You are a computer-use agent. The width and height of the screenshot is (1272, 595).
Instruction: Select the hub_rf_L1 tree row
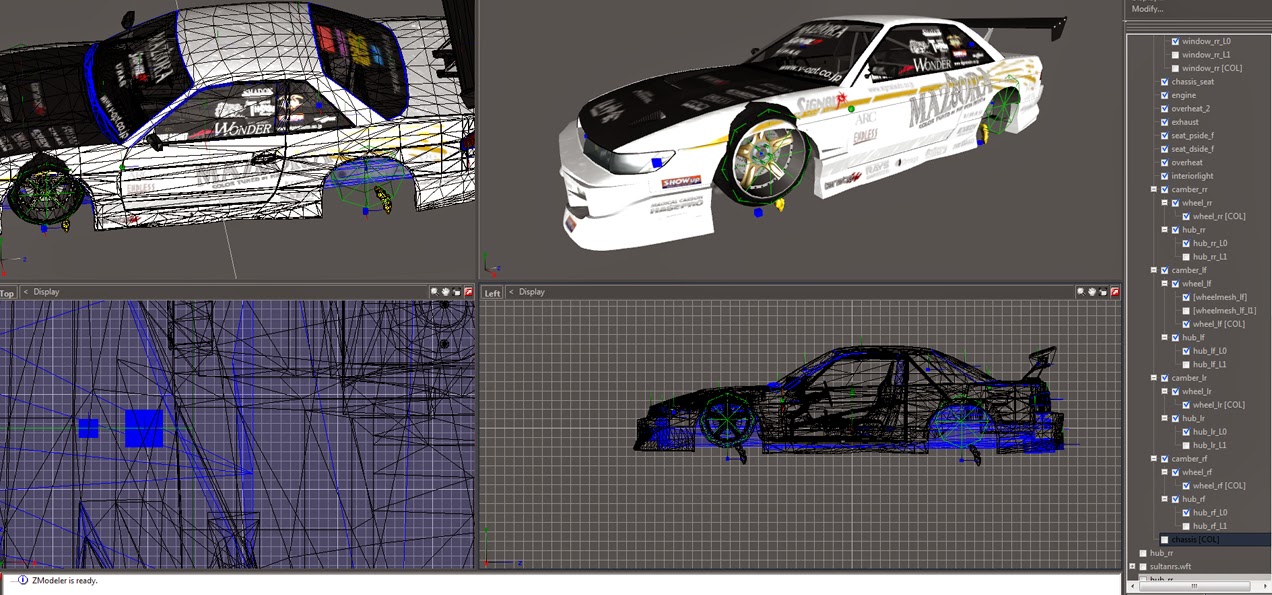click(x=1210, y=526)
